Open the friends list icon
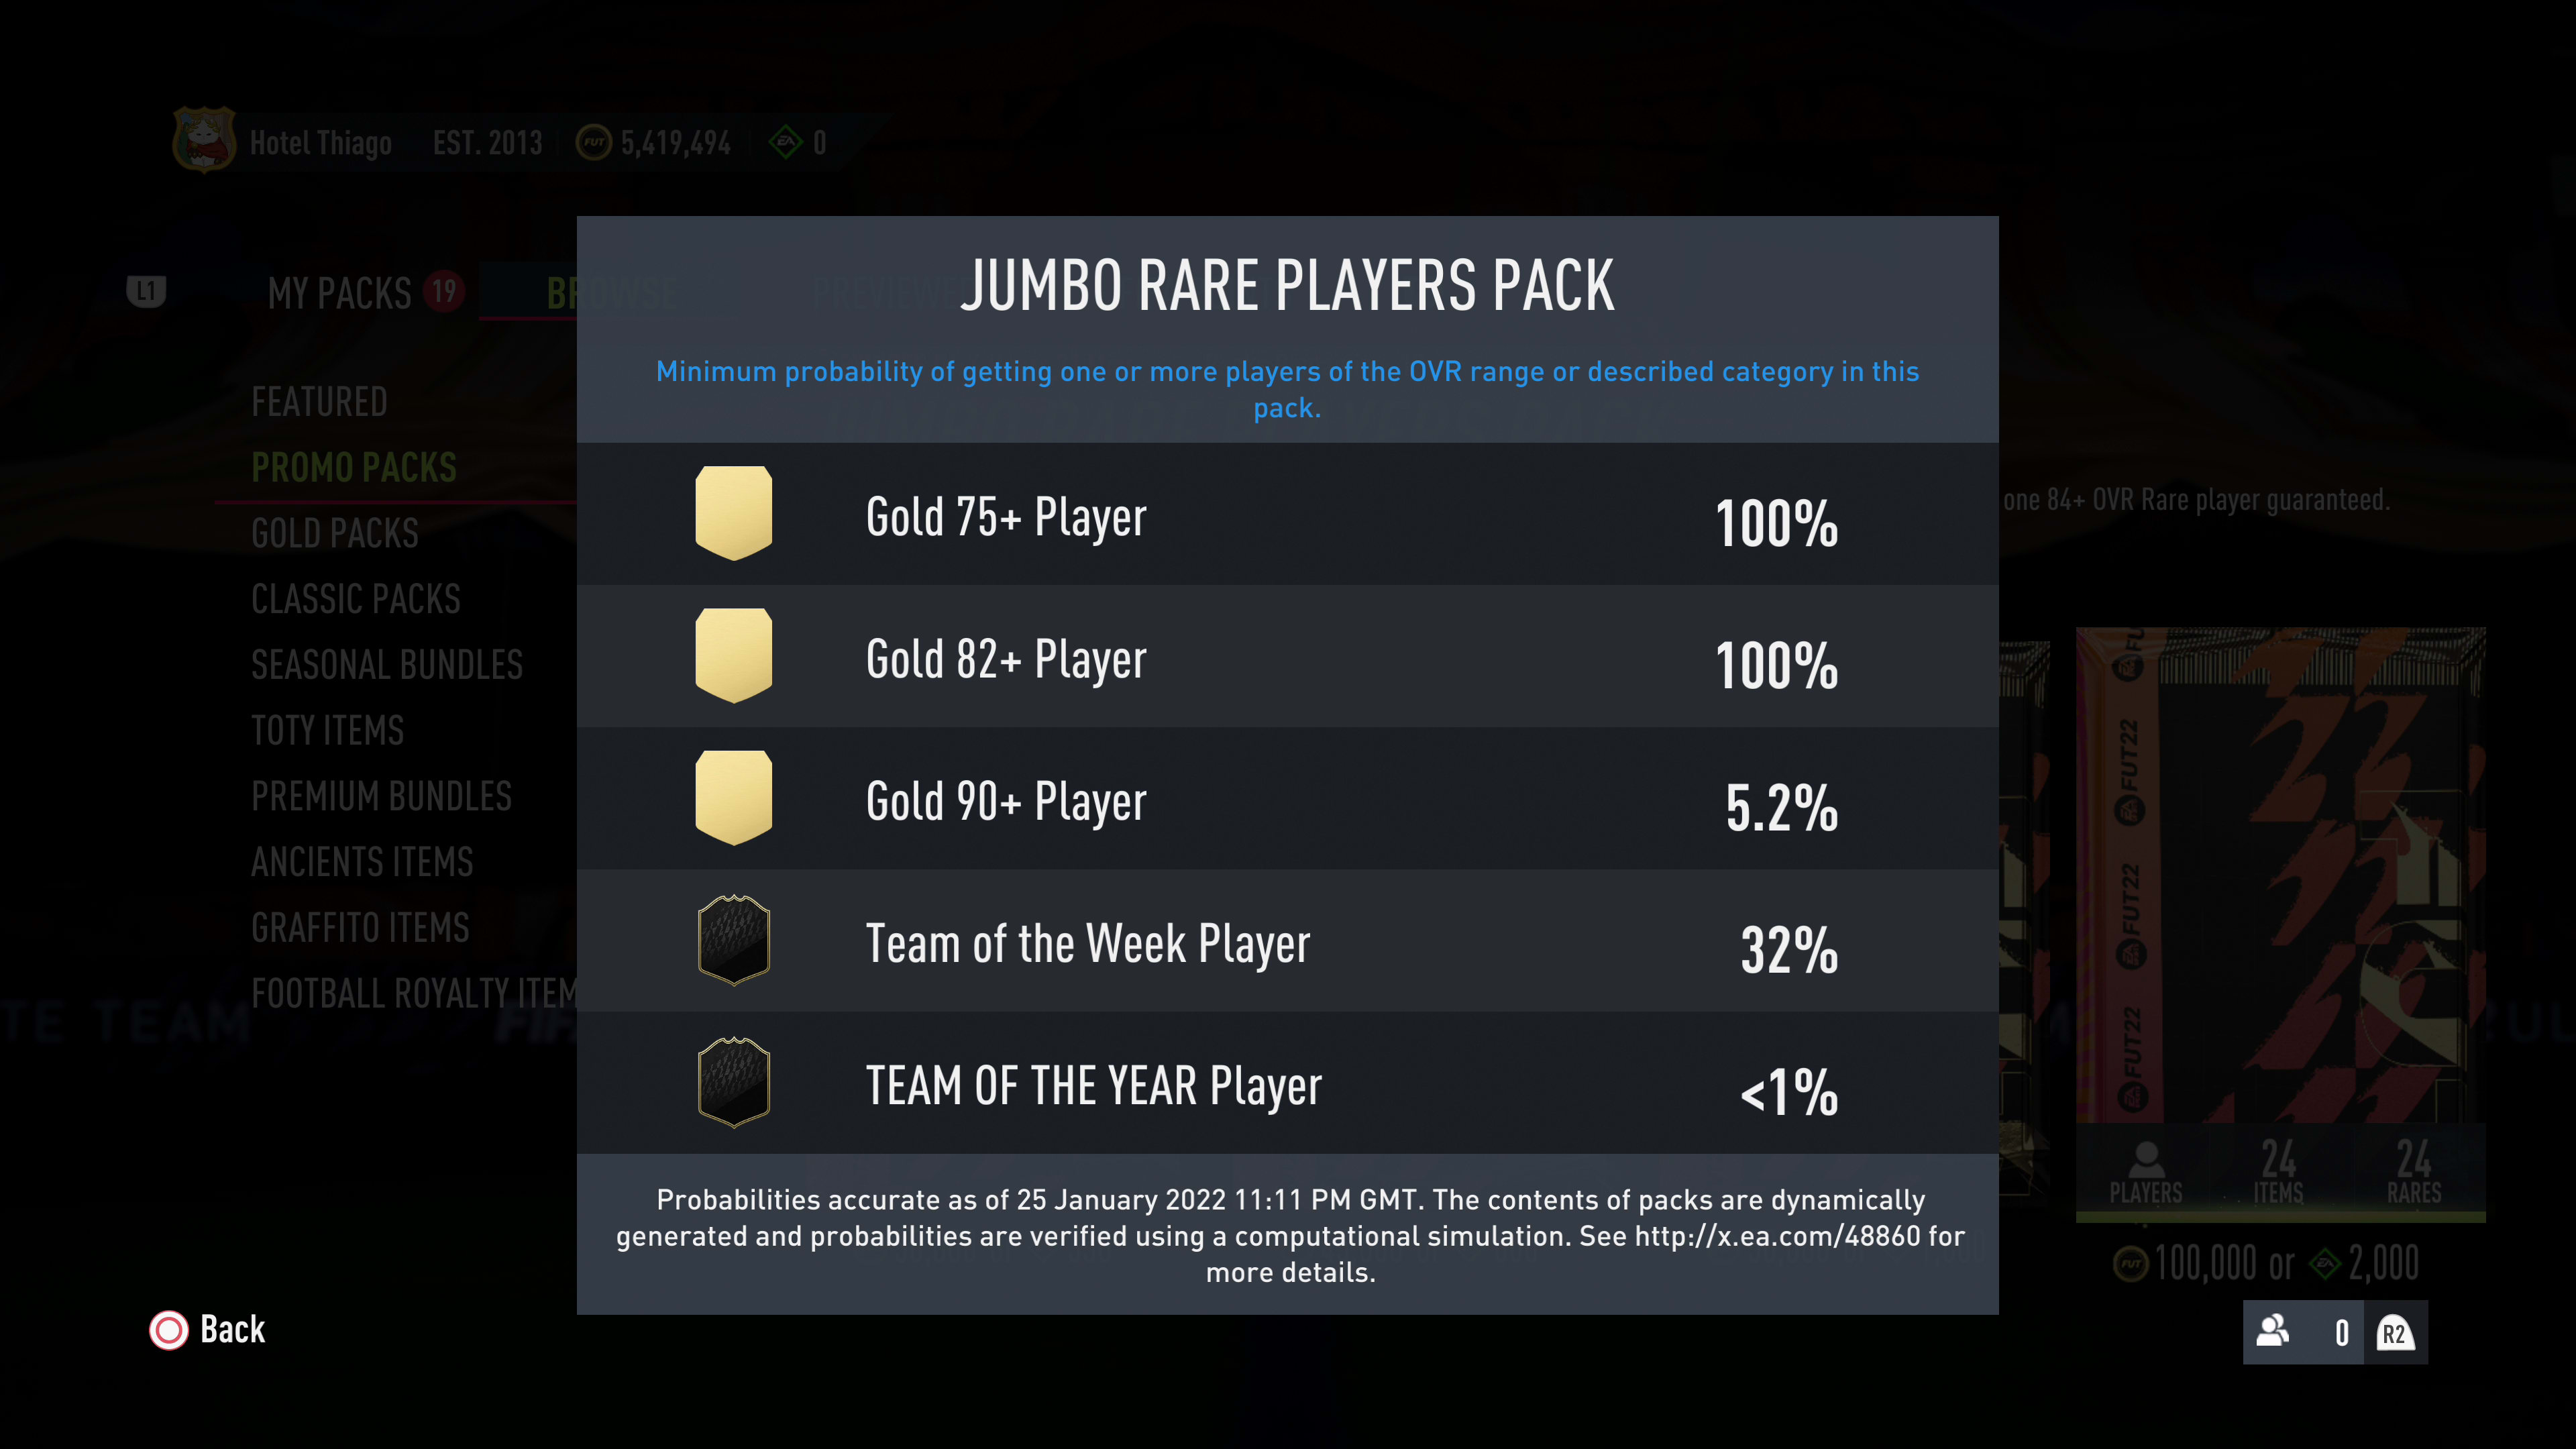The width and height of the screenshot is (2576, 1449). 2273,1331
